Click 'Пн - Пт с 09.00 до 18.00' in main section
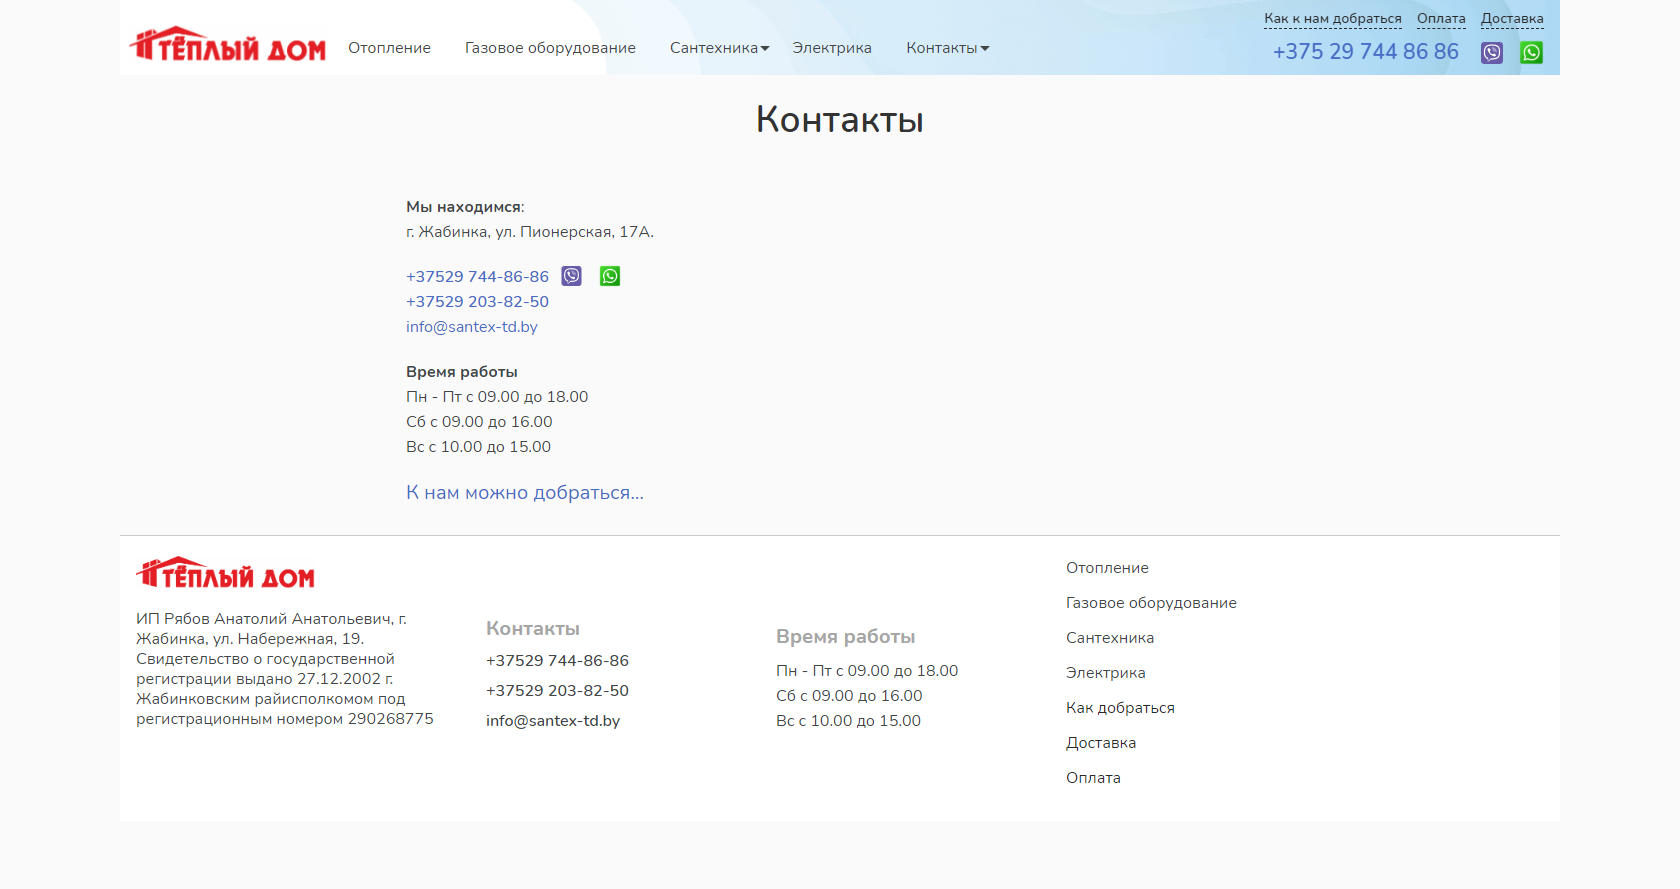 pos(497,397)
